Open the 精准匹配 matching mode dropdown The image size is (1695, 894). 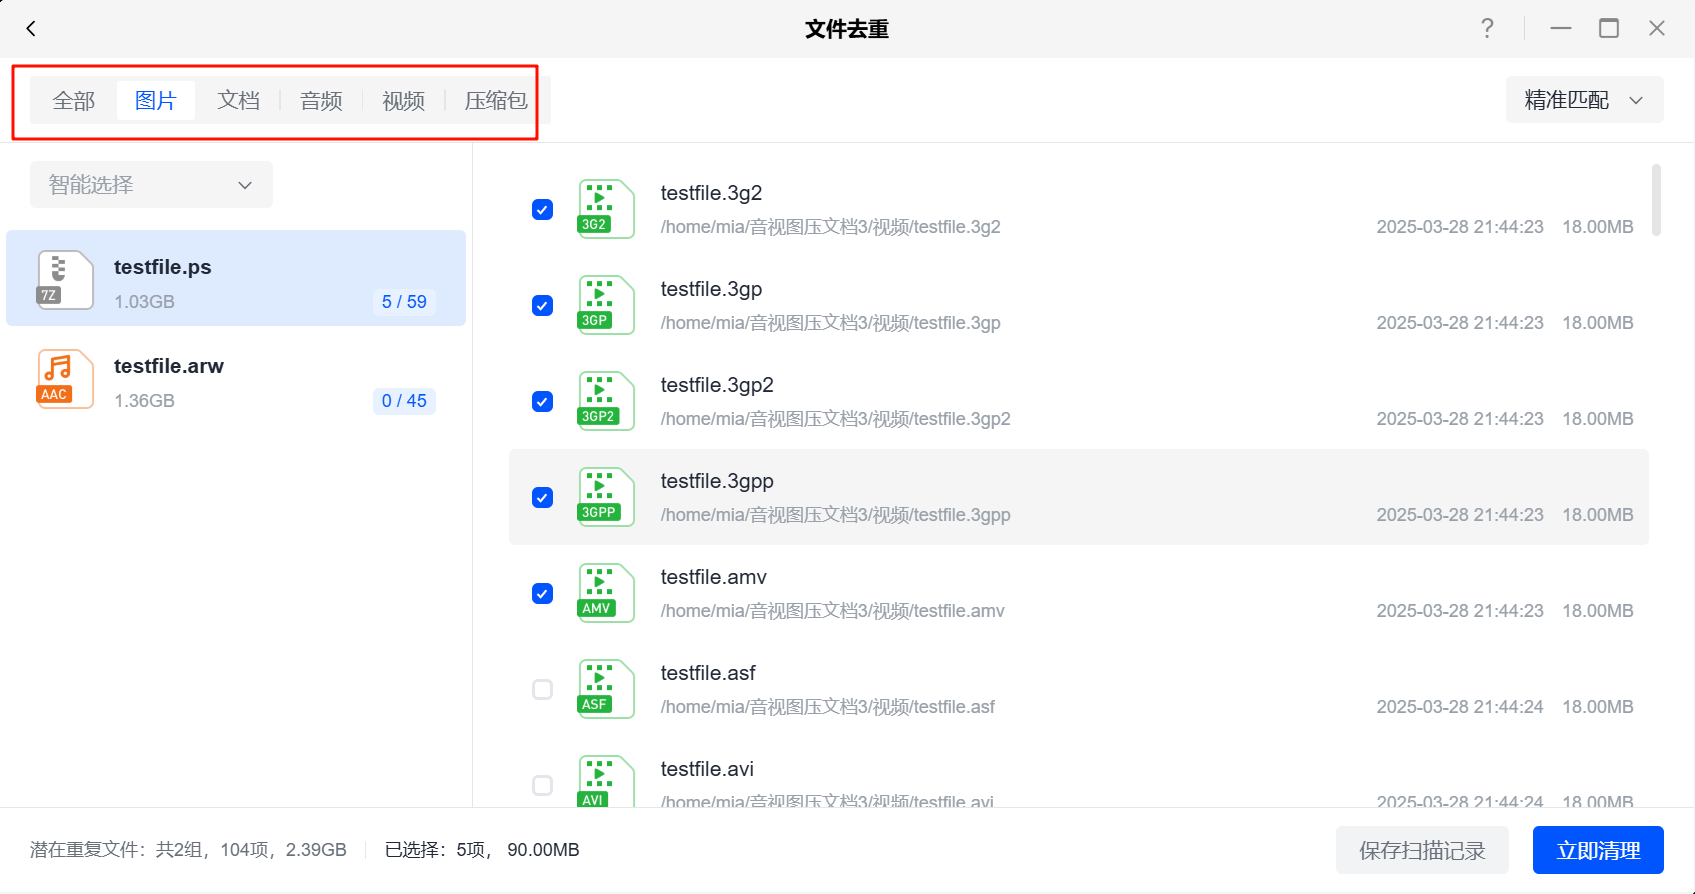[x=1584, y=100]
